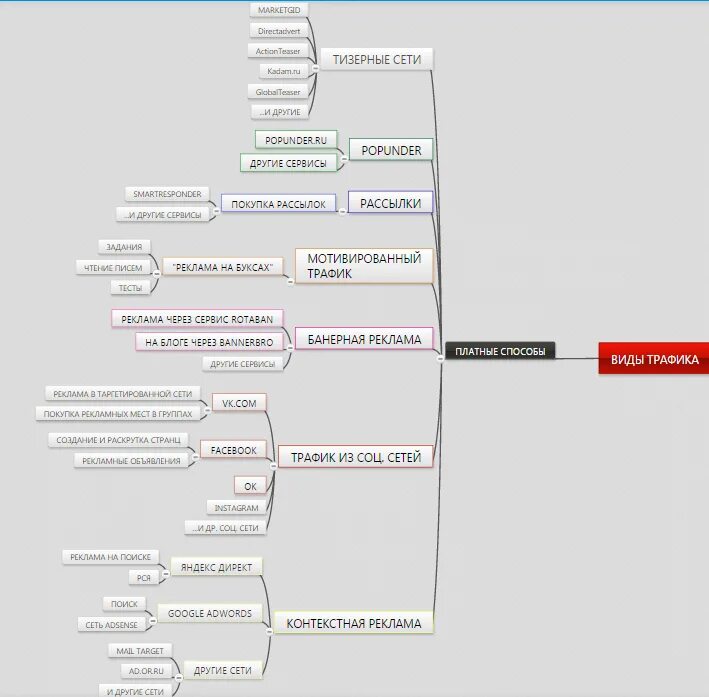709x697 pixels.
Task: Select the ЯНДЕКС ДИРЕКТ node
Action: pyautogui.click(x=216, y=567)
